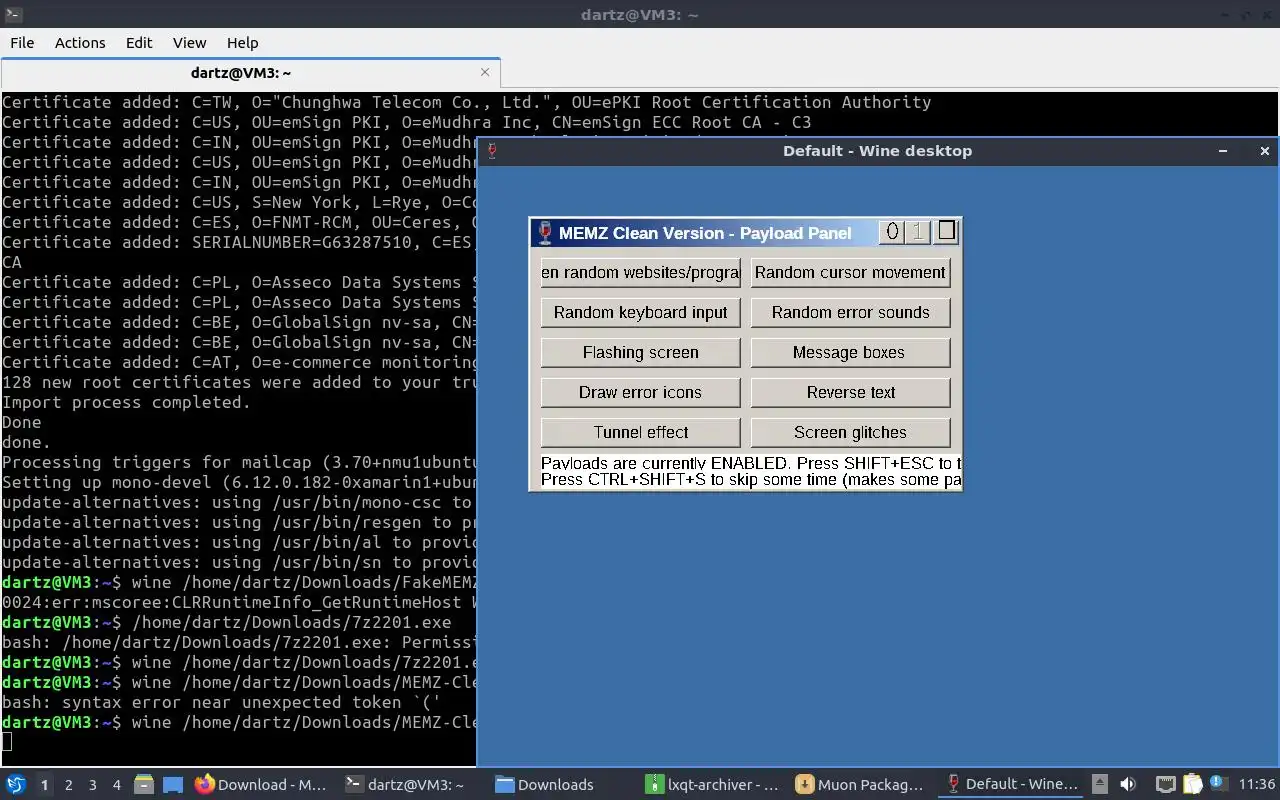Switch to Muon Package Manager taskbar entry
This screenshot has width=1280, height=800.
coord(860,785)
